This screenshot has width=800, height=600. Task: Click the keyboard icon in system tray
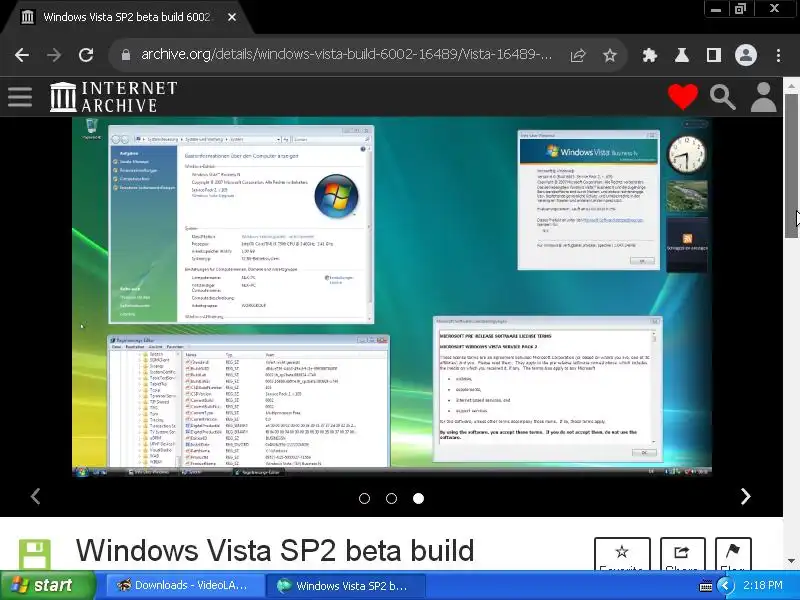706,586
